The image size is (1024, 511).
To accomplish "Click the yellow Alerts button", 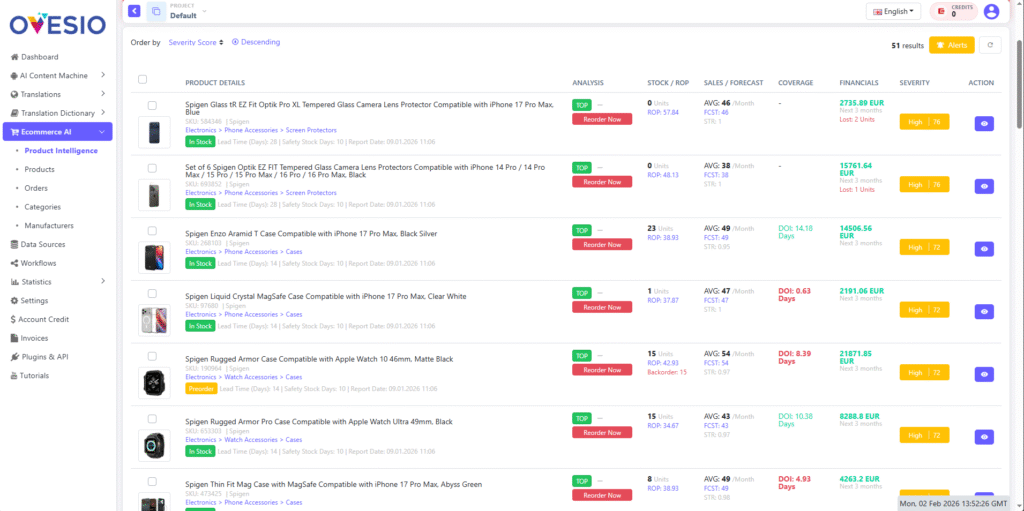I will (951, 45).
